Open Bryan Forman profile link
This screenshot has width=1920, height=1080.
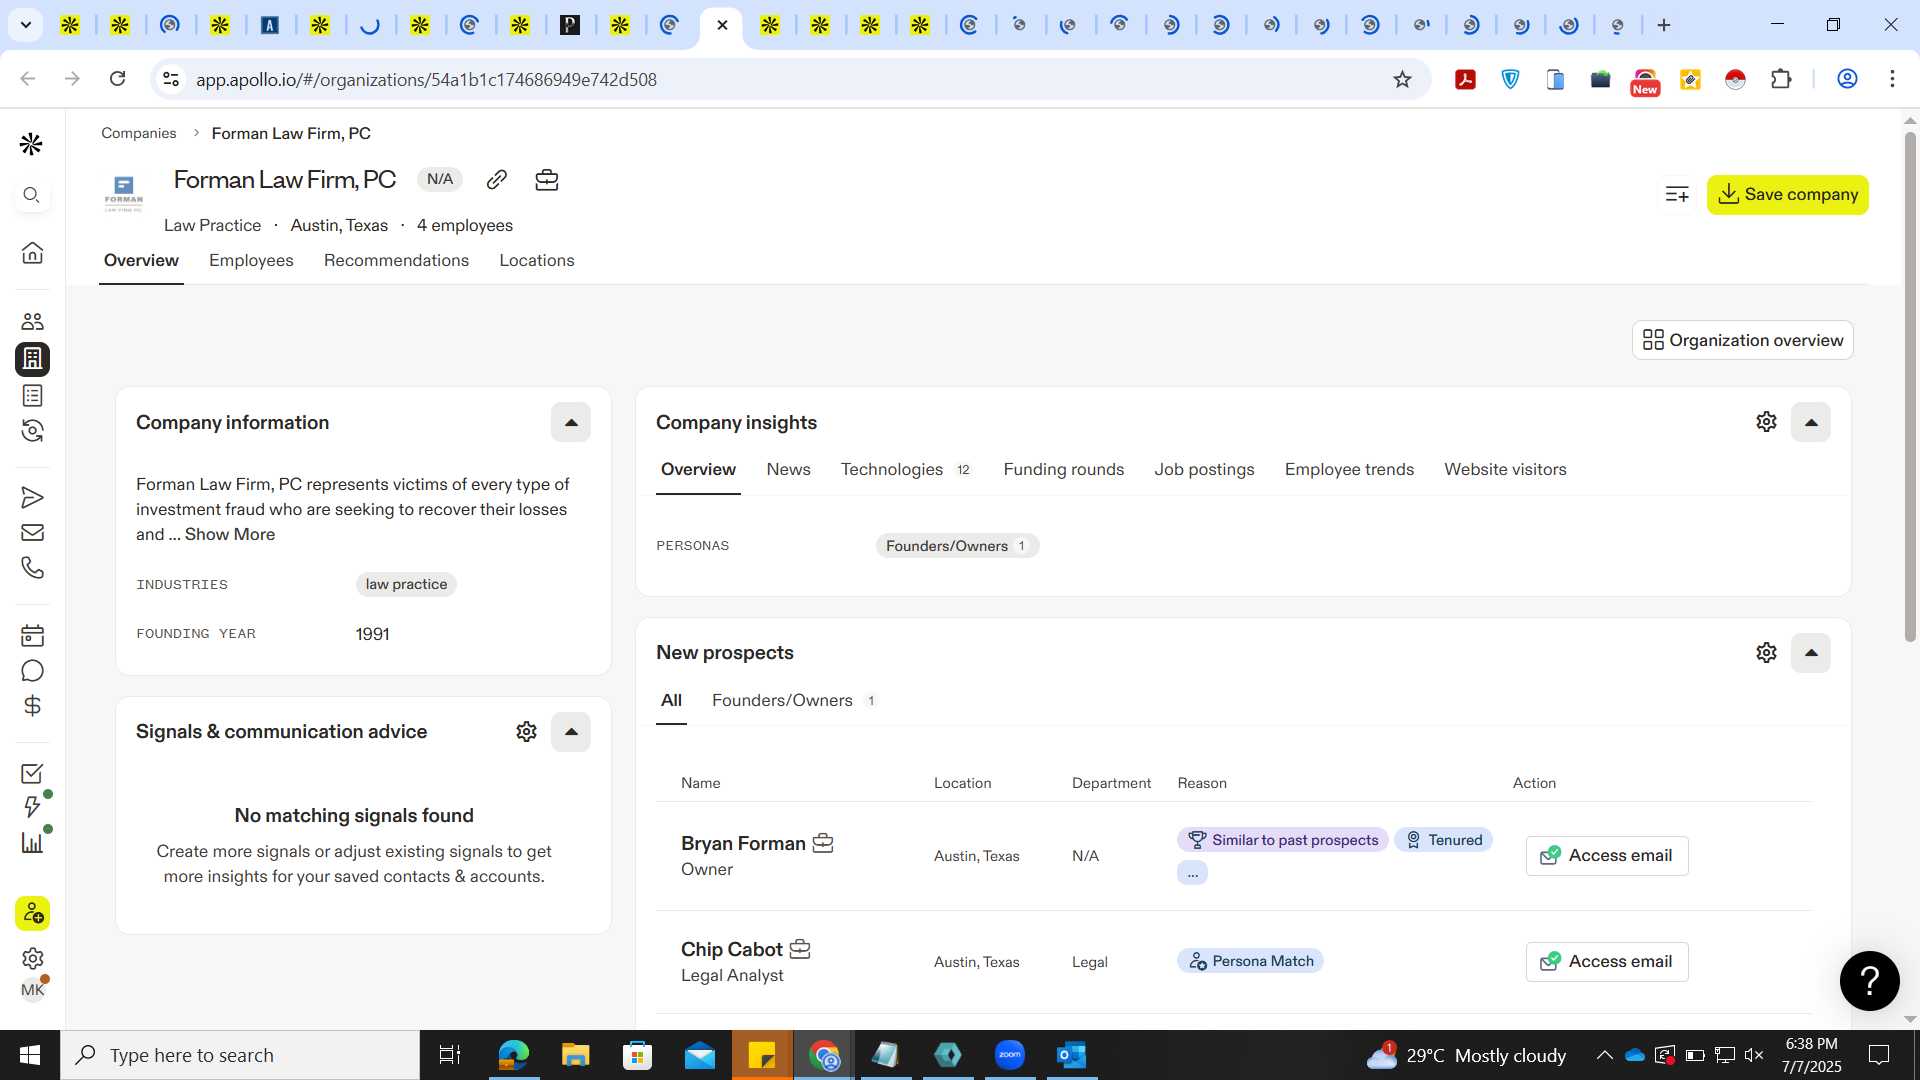coord(743,843)
